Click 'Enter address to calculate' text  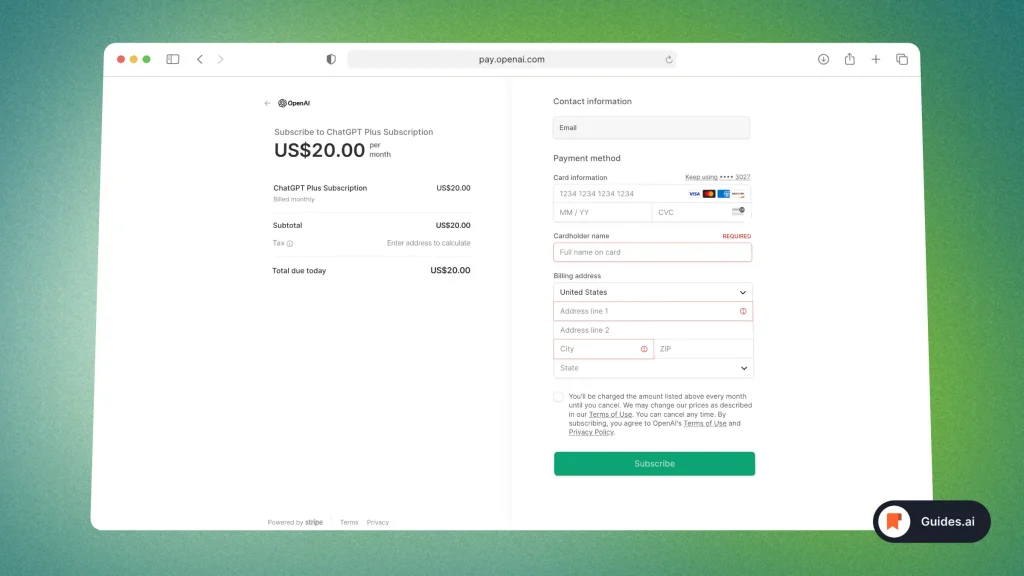tap(428, 244)
